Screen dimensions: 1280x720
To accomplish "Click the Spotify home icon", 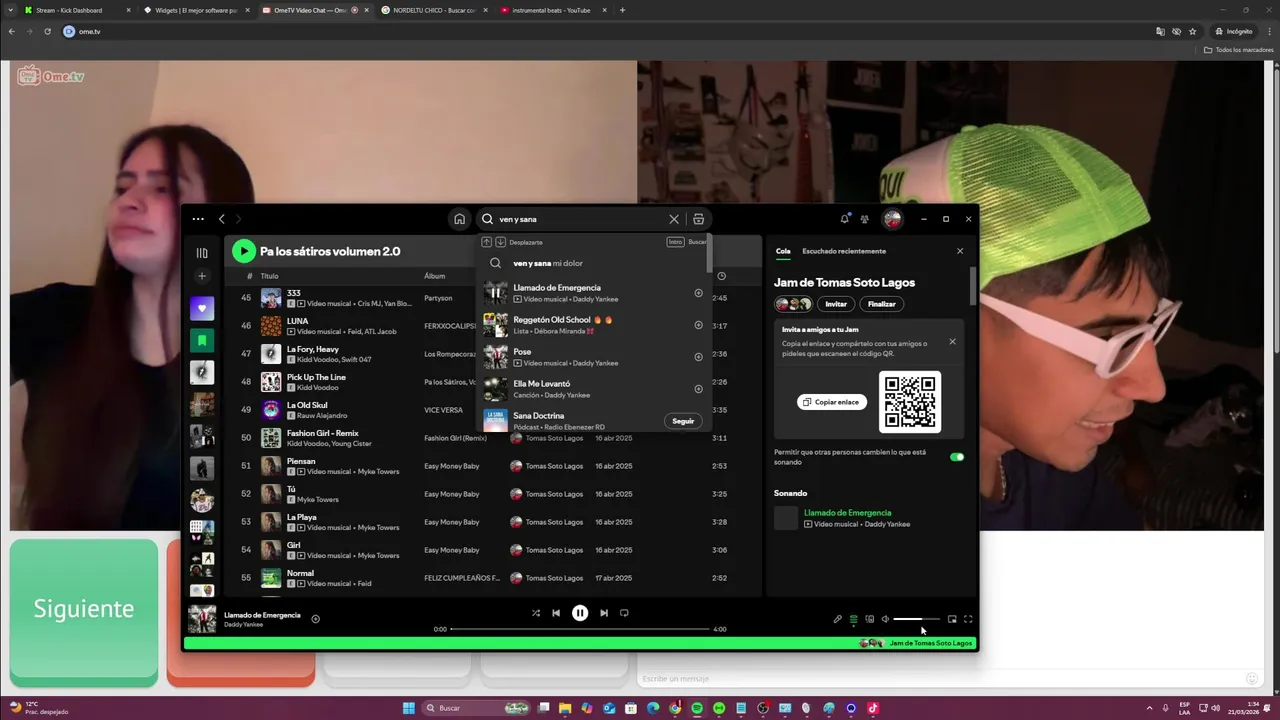I will click(459, 219).
